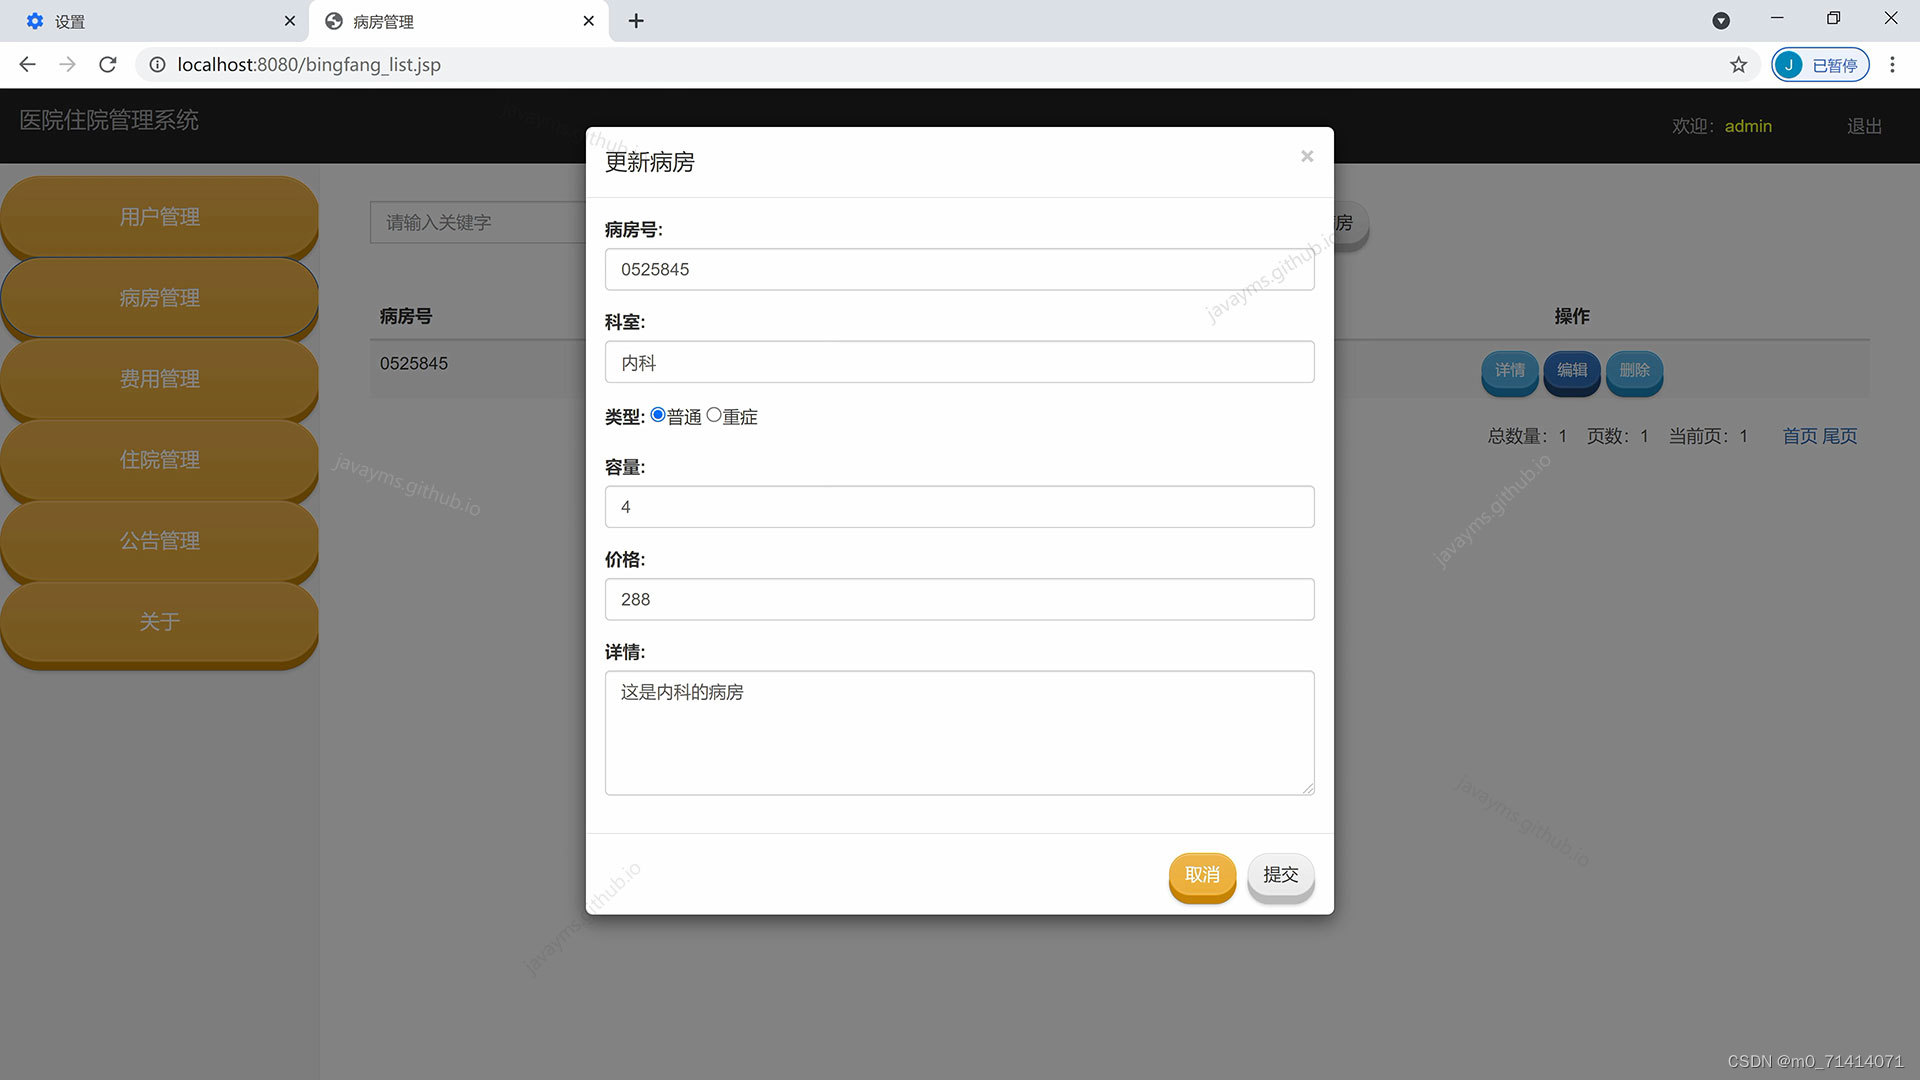The height and width of the screenshot is (1080, 1920).
Task: Go to 尾页 pagination link
Action: coord(1839,436)
